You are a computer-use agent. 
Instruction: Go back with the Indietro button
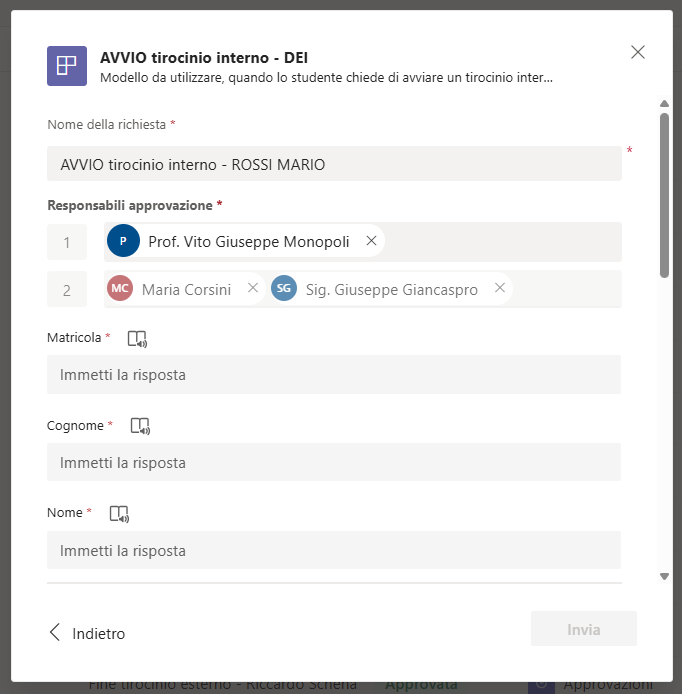click(x=88, y=633)
